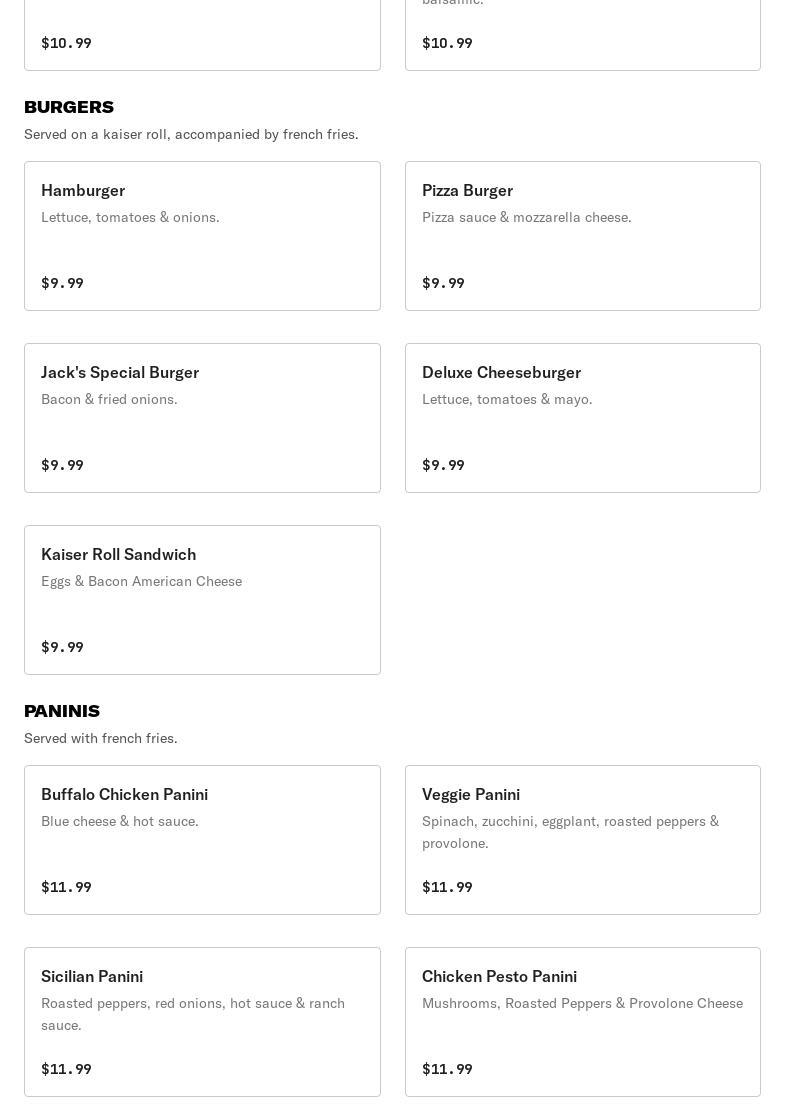Choose Jack's Special Burger

tap(202, 418)
